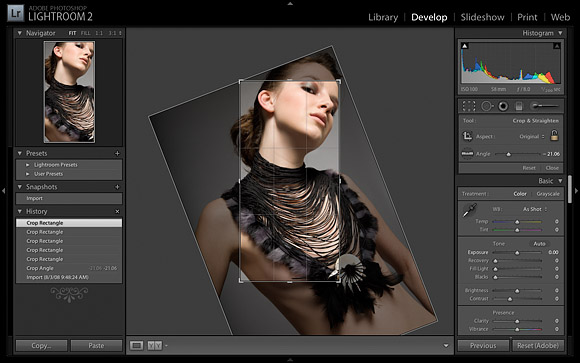The height and width of the screenshot is (363, 580).
Task: Collapse the Basic panel
Action: click(x=560, y=181)
